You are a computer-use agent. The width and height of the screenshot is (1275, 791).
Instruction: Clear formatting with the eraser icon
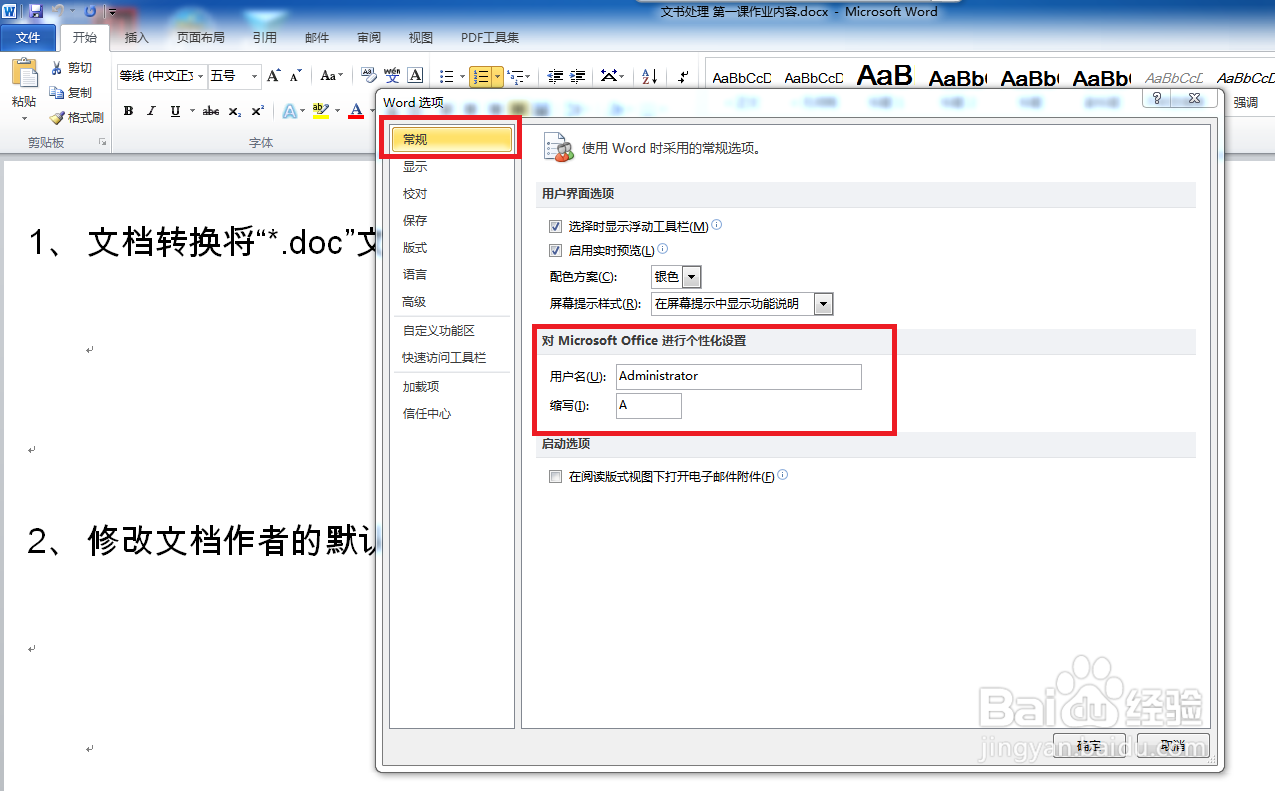click(367, 76)
